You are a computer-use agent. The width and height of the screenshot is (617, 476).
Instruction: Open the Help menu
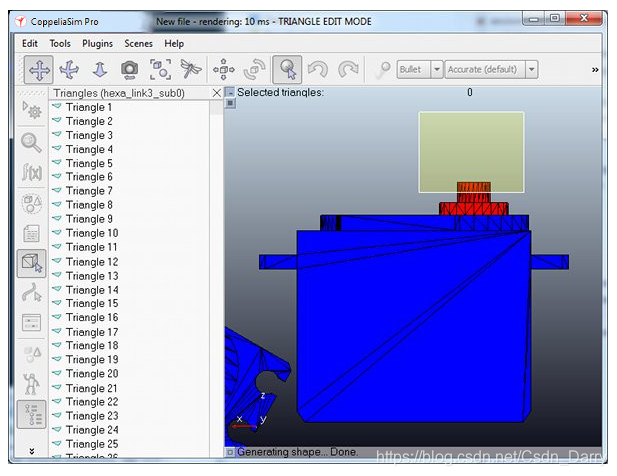point(174,43)
